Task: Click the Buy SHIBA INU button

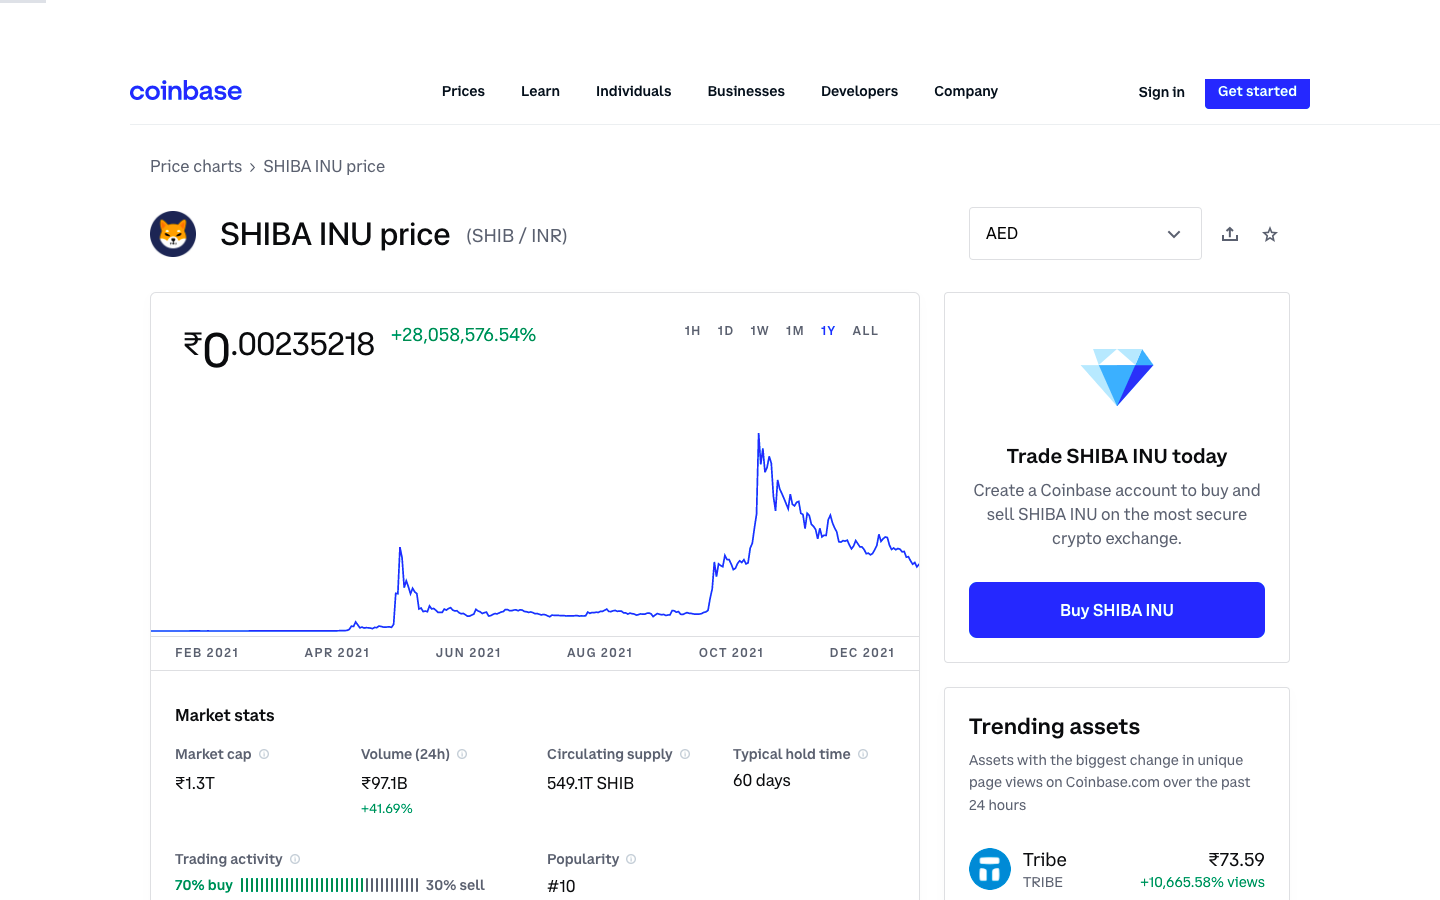Action: 1117,610
